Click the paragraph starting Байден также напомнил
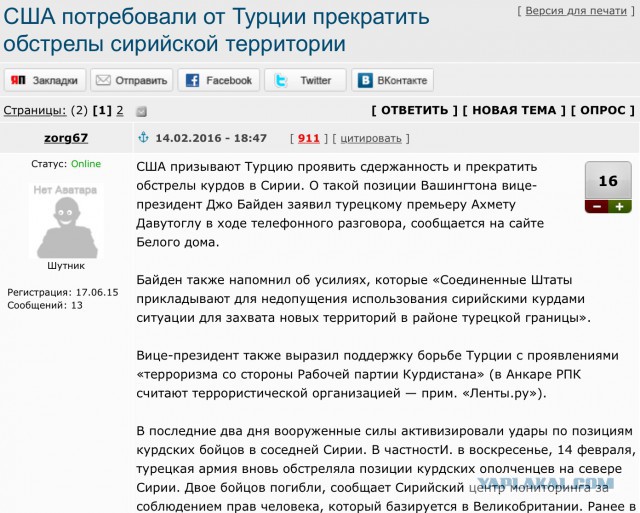The height and width of the screenshot is (513, 640). pos(363,299)
